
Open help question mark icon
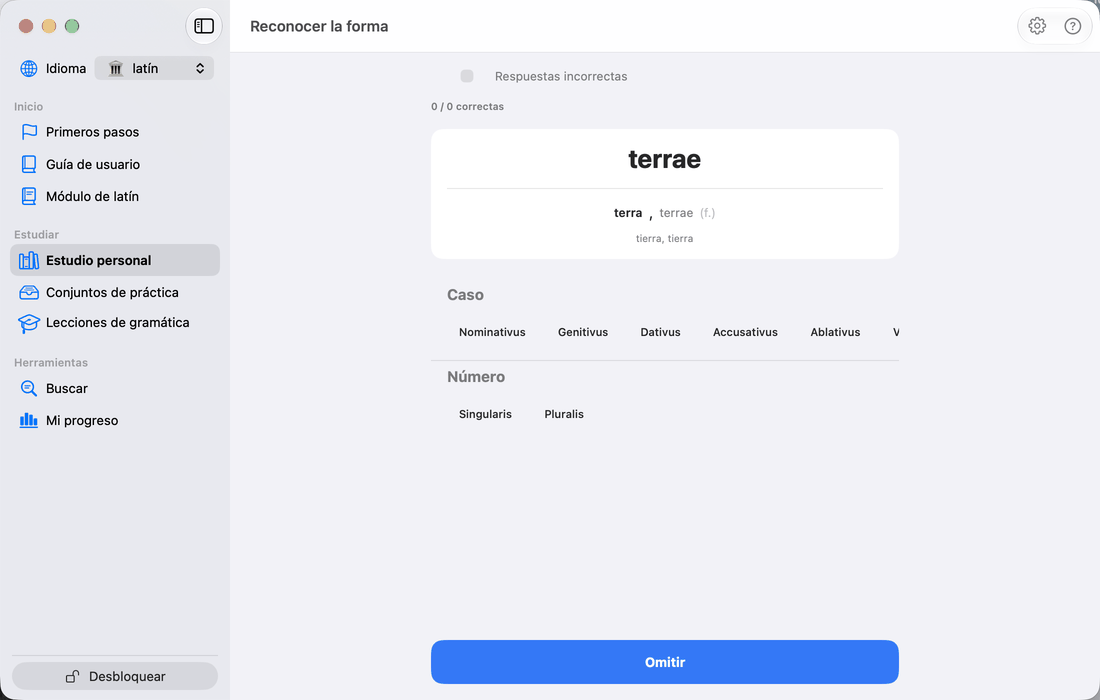tap(1073, 26)
